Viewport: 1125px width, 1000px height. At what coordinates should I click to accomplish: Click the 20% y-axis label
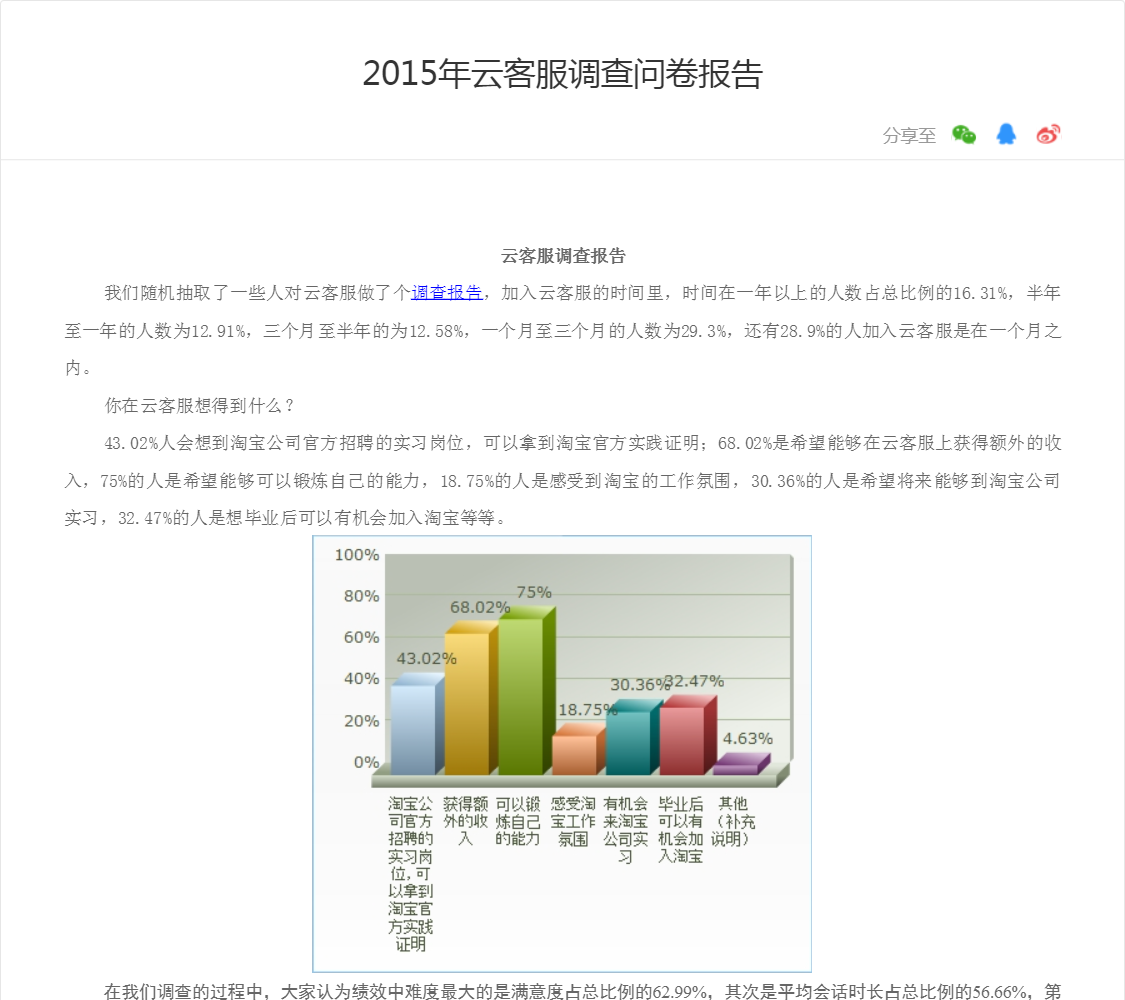click(x=361, y=720)
